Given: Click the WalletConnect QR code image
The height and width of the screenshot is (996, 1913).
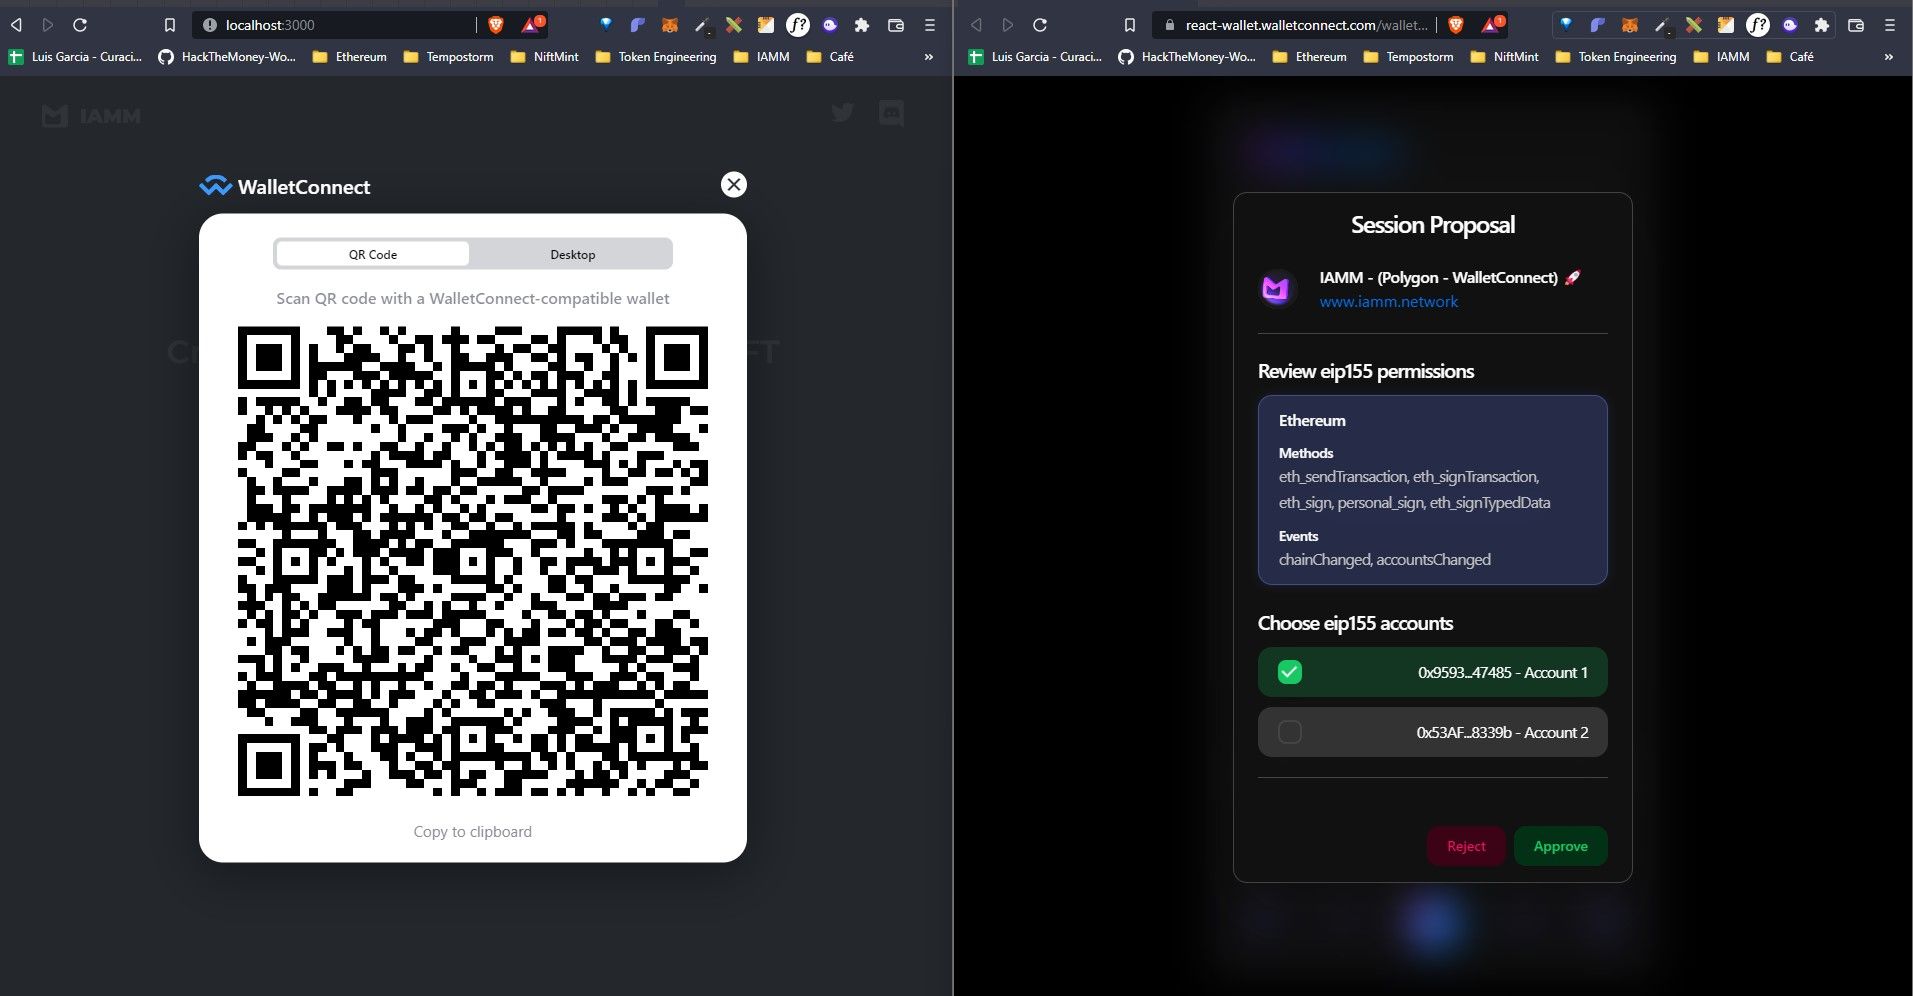Looking at the screenshot, I should (473, 561).
